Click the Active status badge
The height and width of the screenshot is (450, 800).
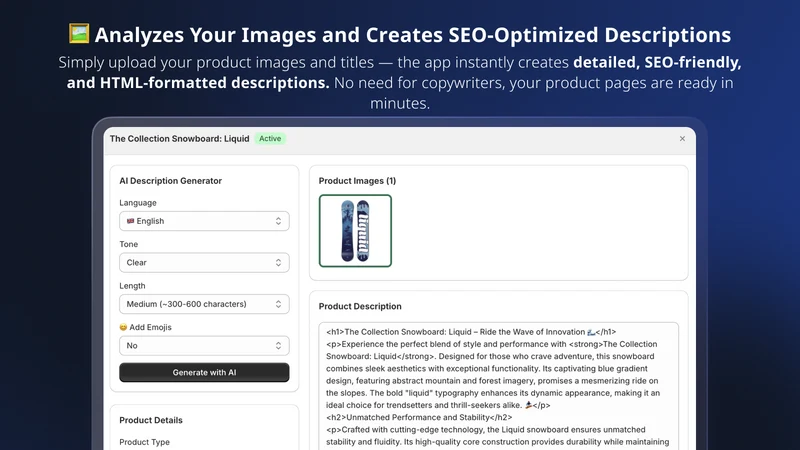[x=270, y=139]
